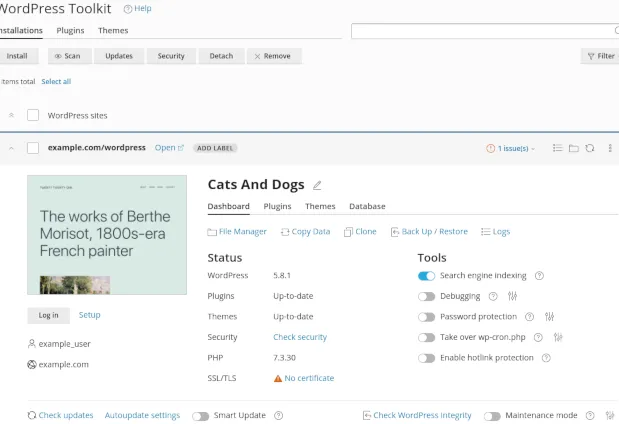Click the Clone link
Image resolution: width=619 pixels, height=424 pixels.
pos(360,232)
